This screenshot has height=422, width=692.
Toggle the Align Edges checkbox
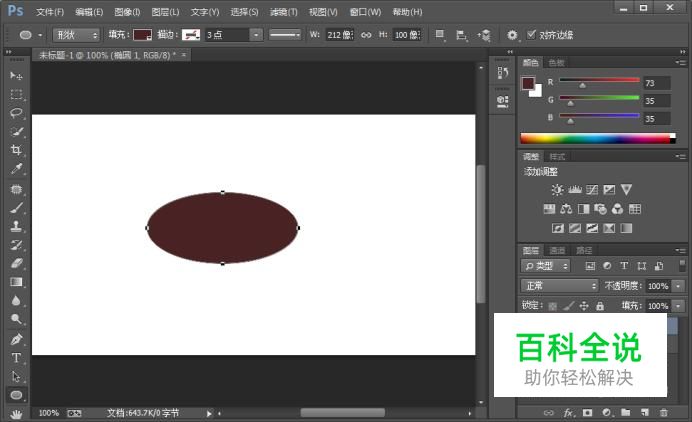[x=531, y=34]
